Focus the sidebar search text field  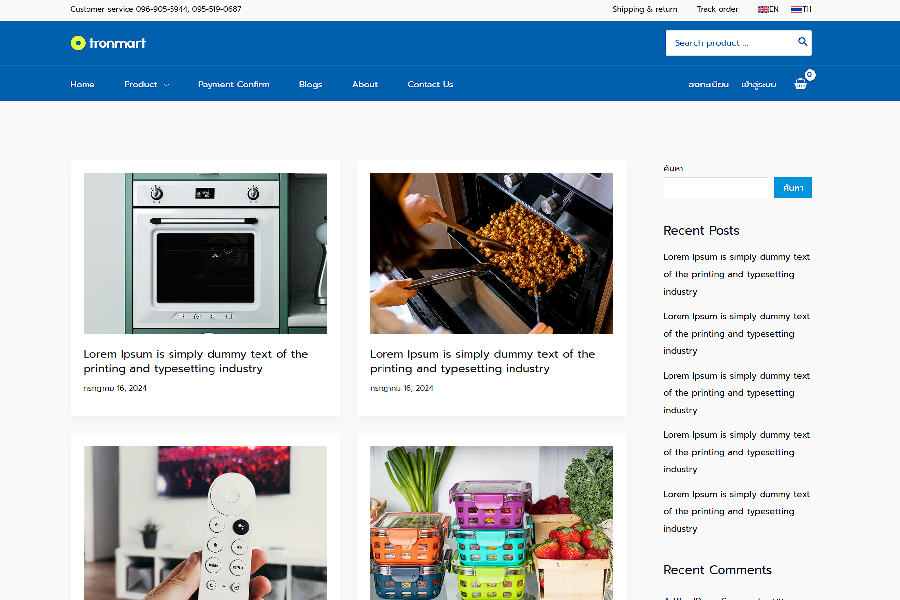click(715, 188)
